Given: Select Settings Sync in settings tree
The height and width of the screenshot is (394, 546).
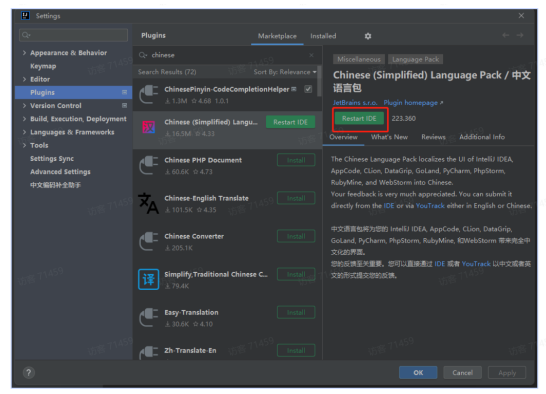Looking at the screenshot, I should tap(52, 159).
